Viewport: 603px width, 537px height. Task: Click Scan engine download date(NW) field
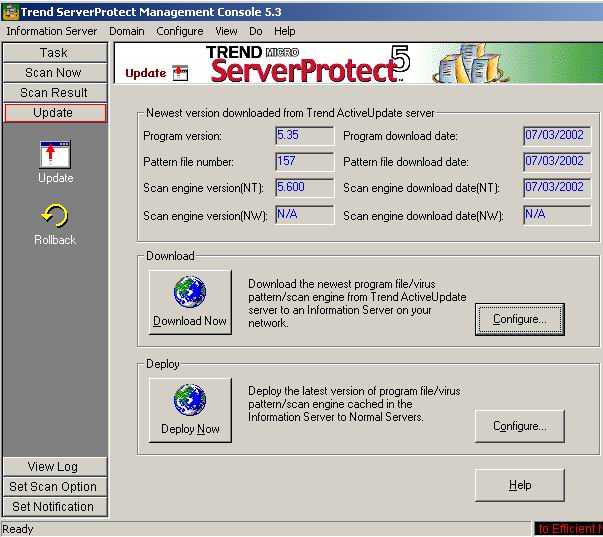coord(557,215)
